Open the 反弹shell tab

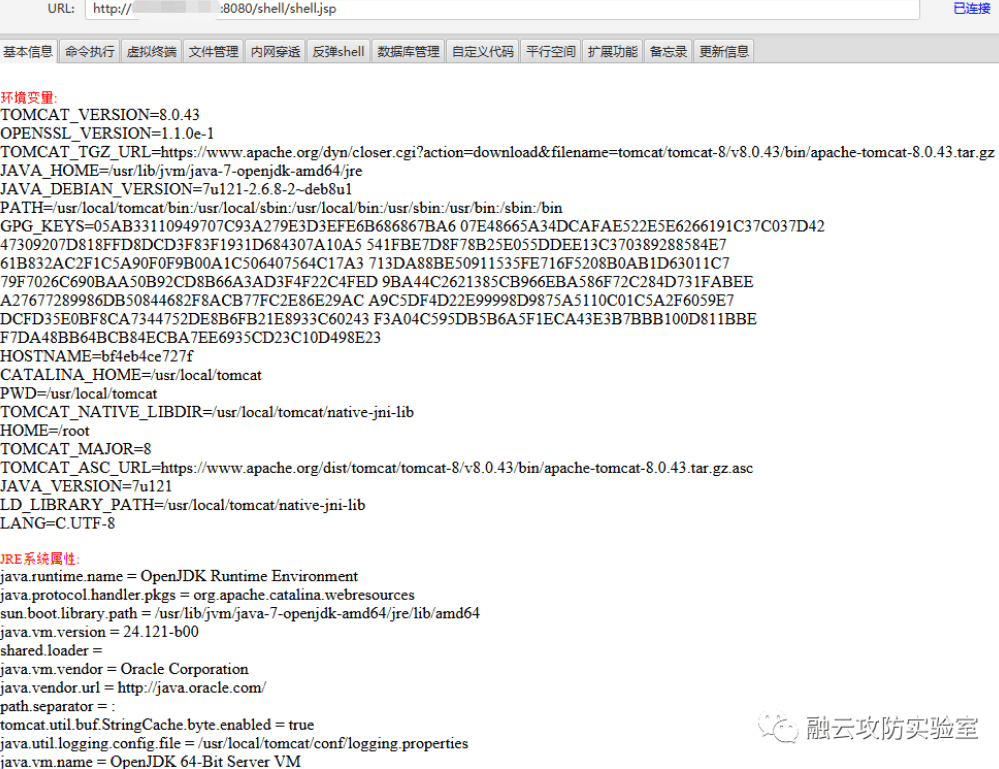tap(338, 51)
